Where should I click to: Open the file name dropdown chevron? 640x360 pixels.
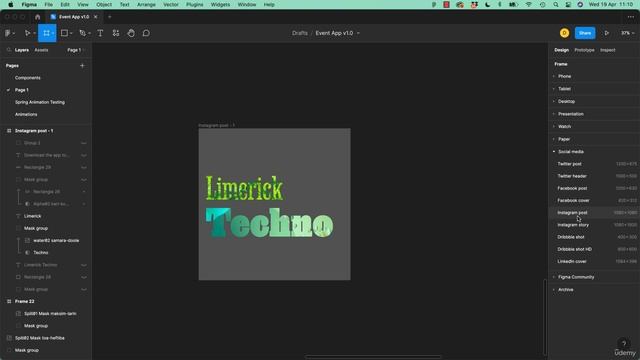[358, 33]
